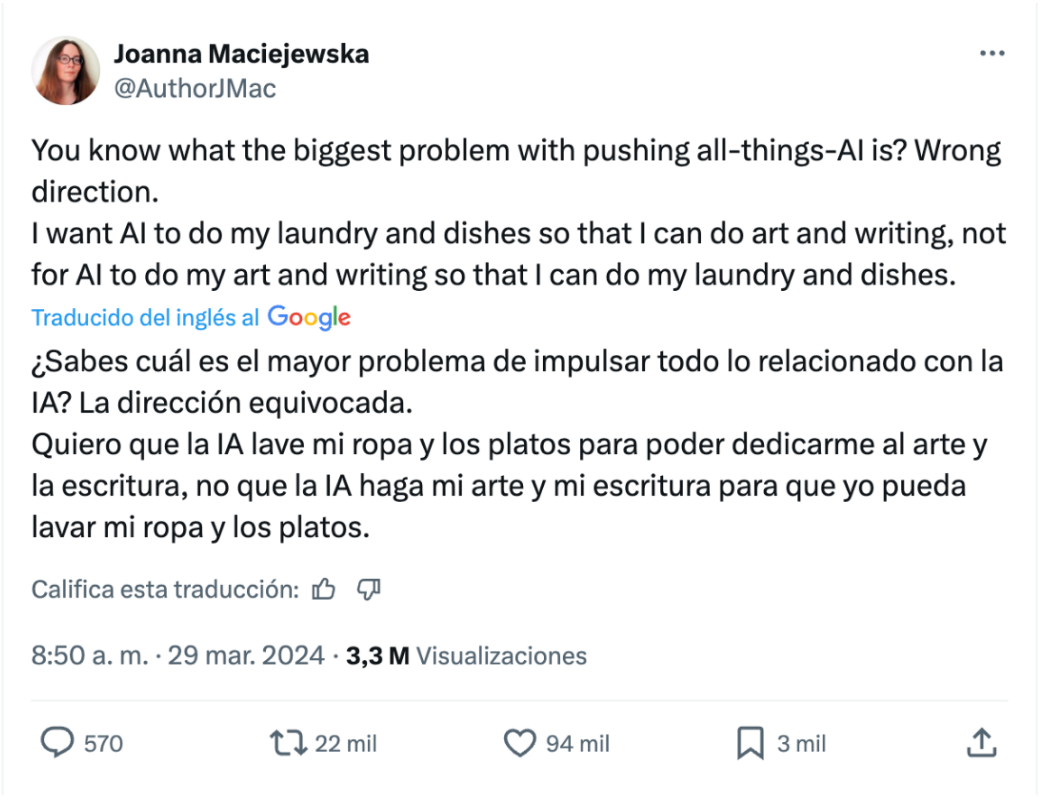This screenshot has width=1041, height=801.
Task: Click the "Traducido del inglés al" link
Action: click(146, 318)
